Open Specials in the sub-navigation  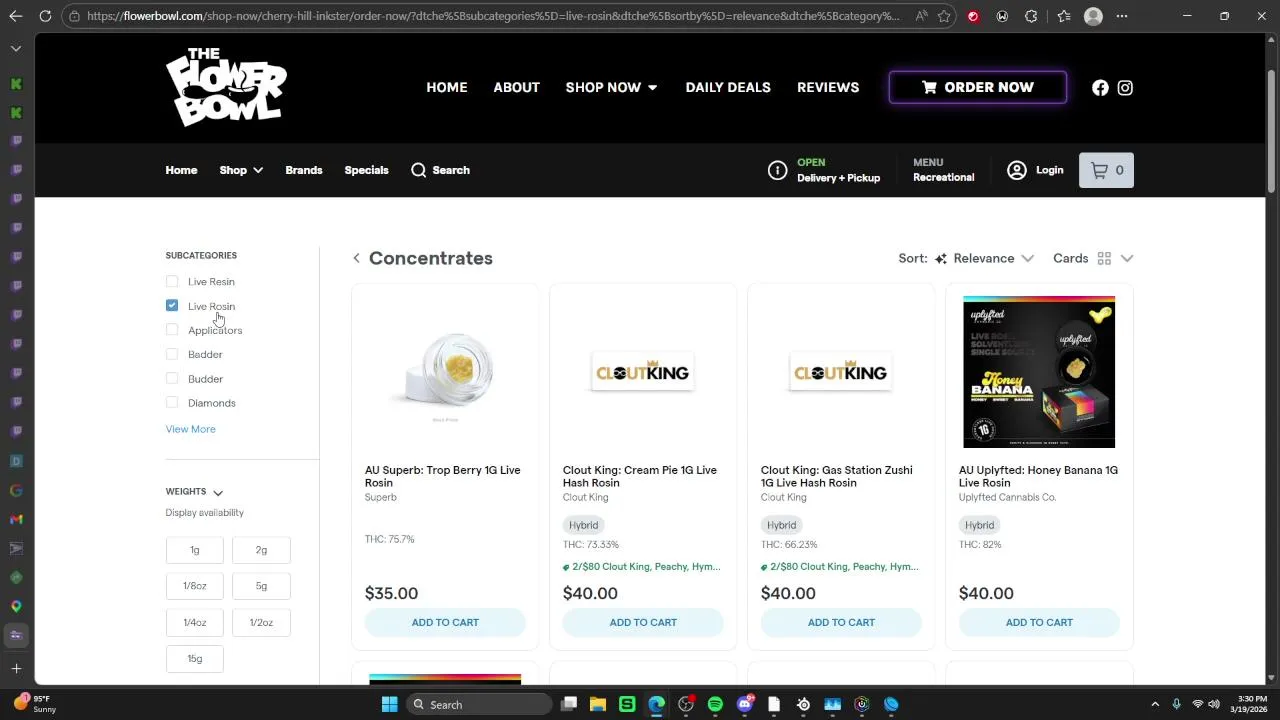366,170
